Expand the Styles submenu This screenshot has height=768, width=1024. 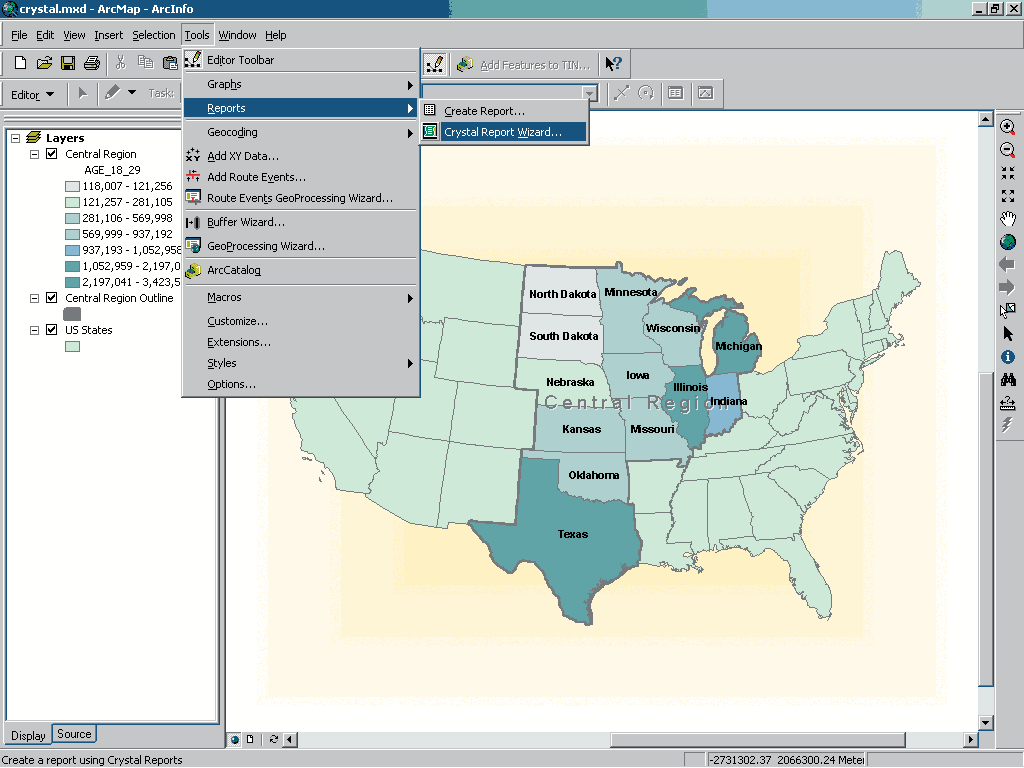click(300, 363)
